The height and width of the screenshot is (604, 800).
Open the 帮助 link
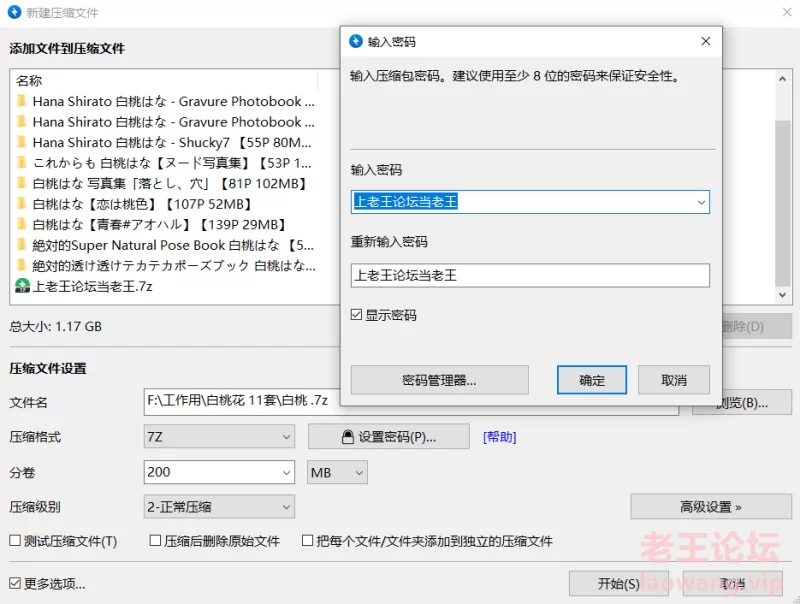click(x=499, y=437)
